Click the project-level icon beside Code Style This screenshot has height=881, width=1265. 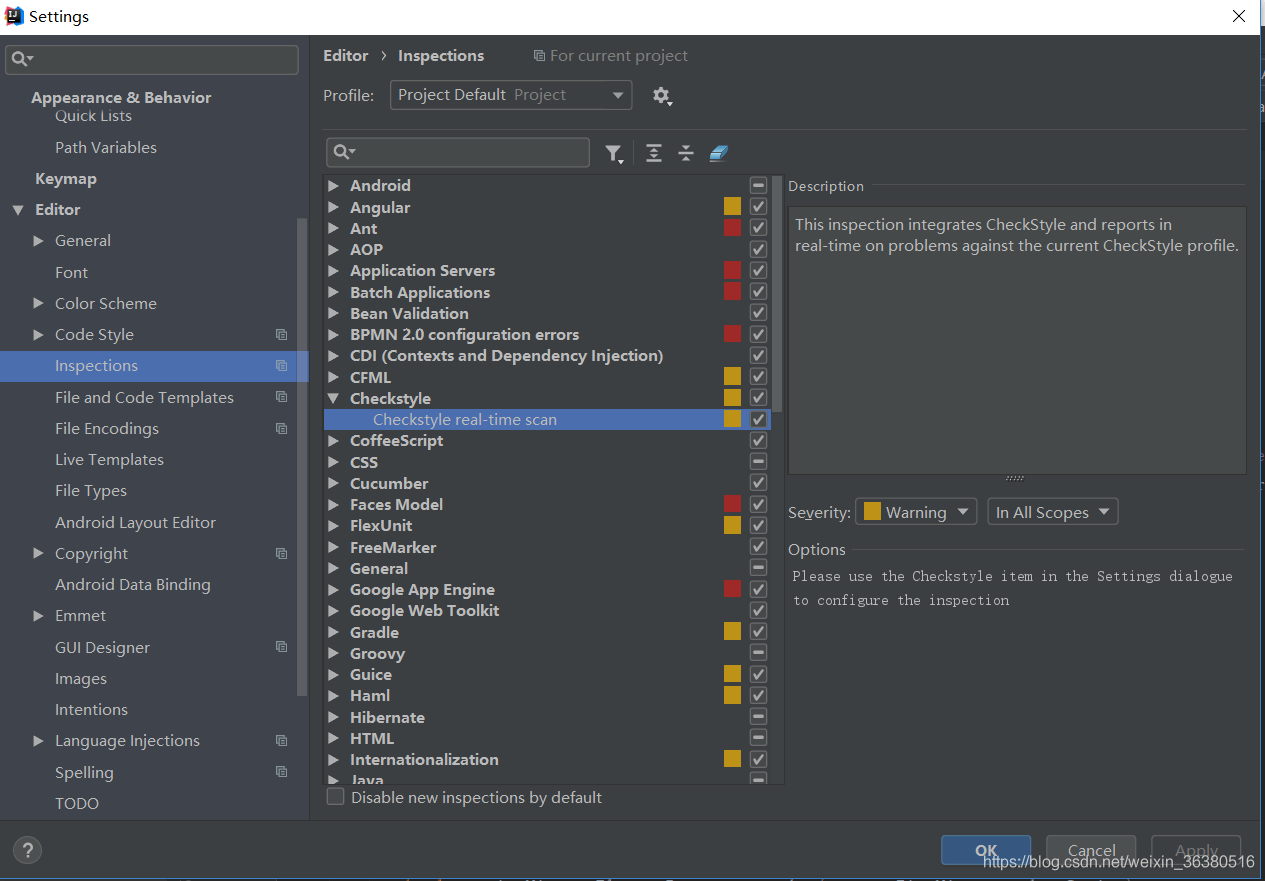(x=281, y=335)
